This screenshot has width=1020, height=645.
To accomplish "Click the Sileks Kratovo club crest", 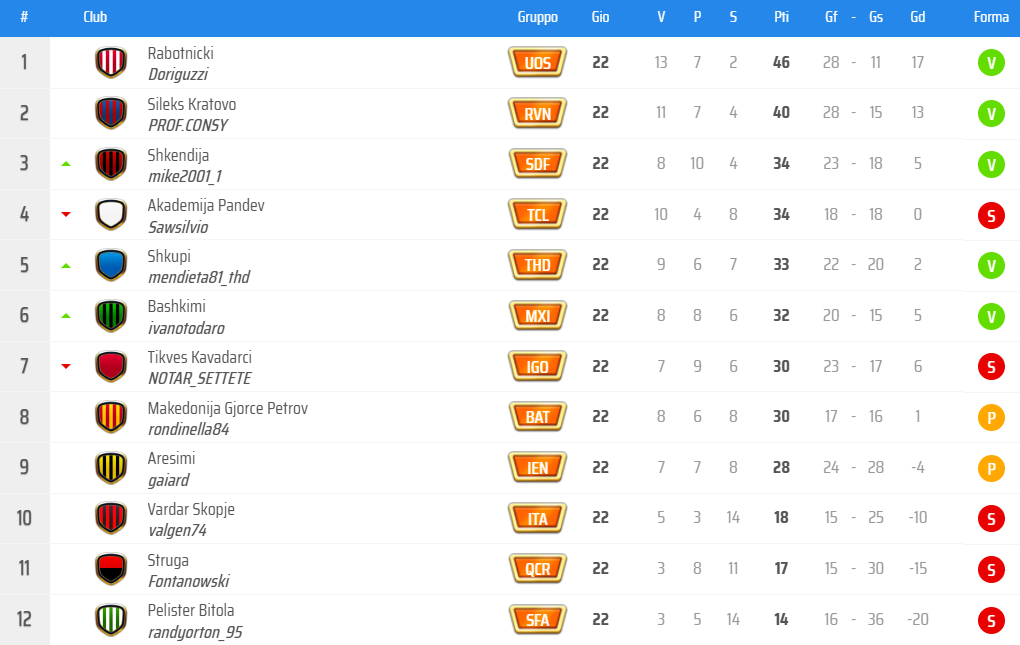I will coord(110,113).
